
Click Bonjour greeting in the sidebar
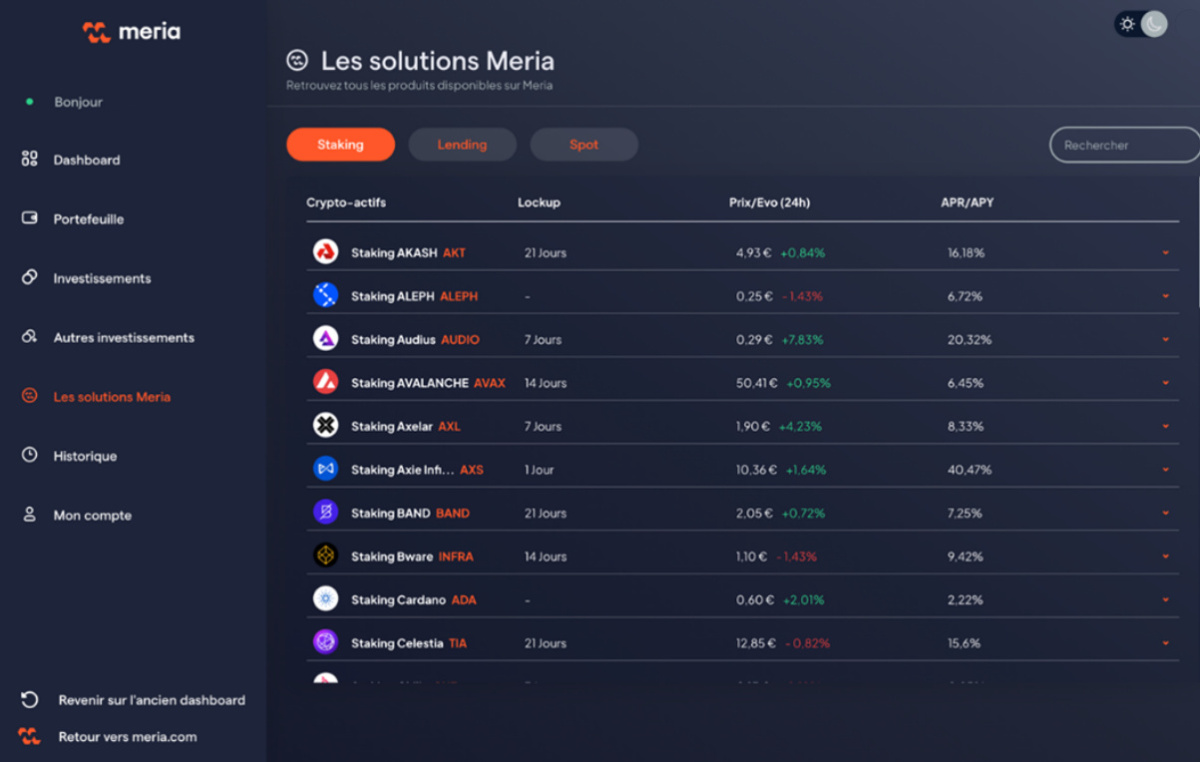click(x=78, y=102)
